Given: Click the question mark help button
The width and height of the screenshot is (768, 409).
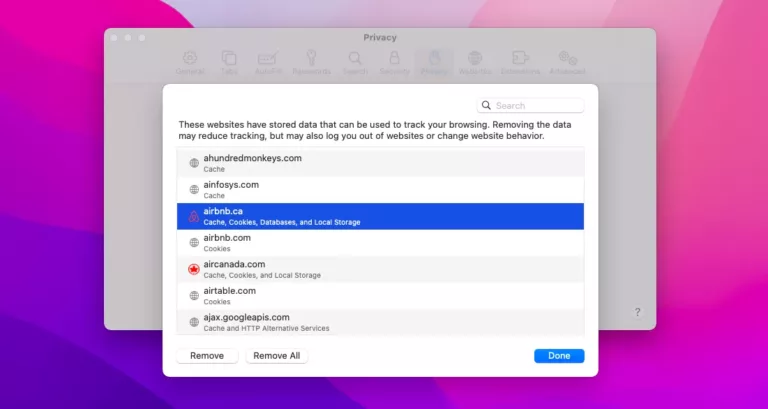Looking at the screenshot, I should (637, 312).
